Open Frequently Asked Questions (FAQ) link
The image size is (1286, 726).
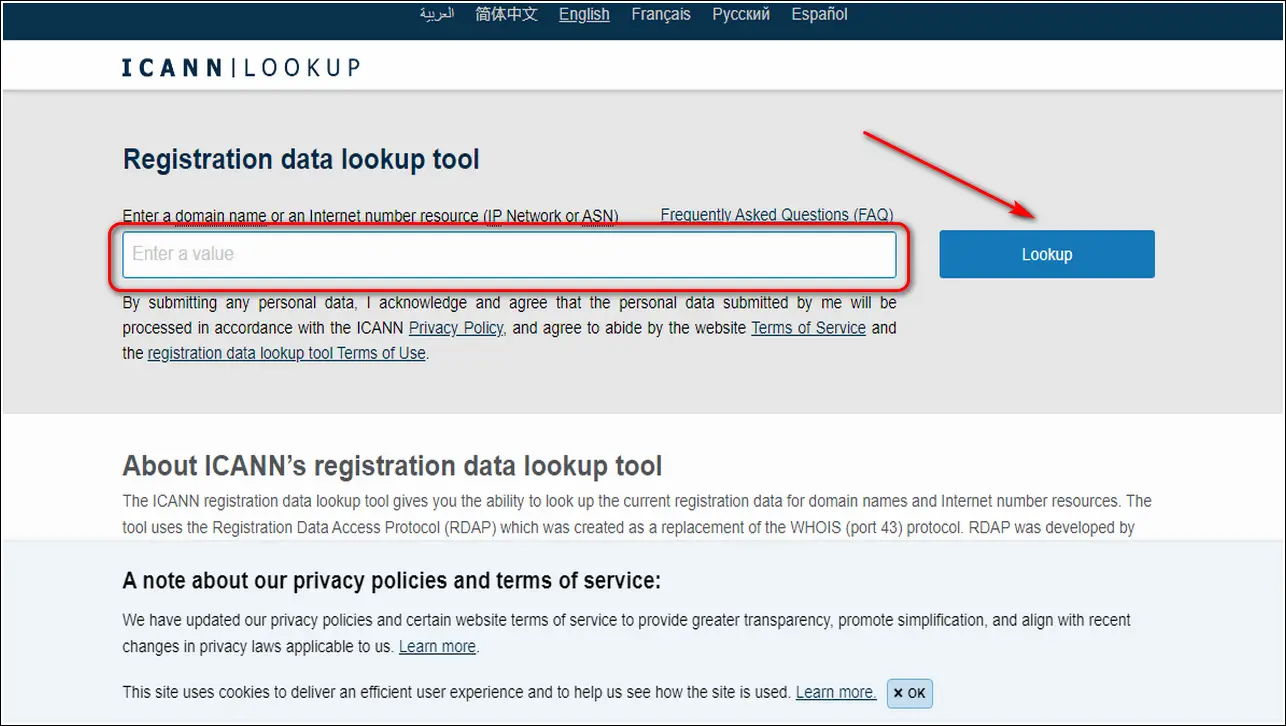point(777,215)
